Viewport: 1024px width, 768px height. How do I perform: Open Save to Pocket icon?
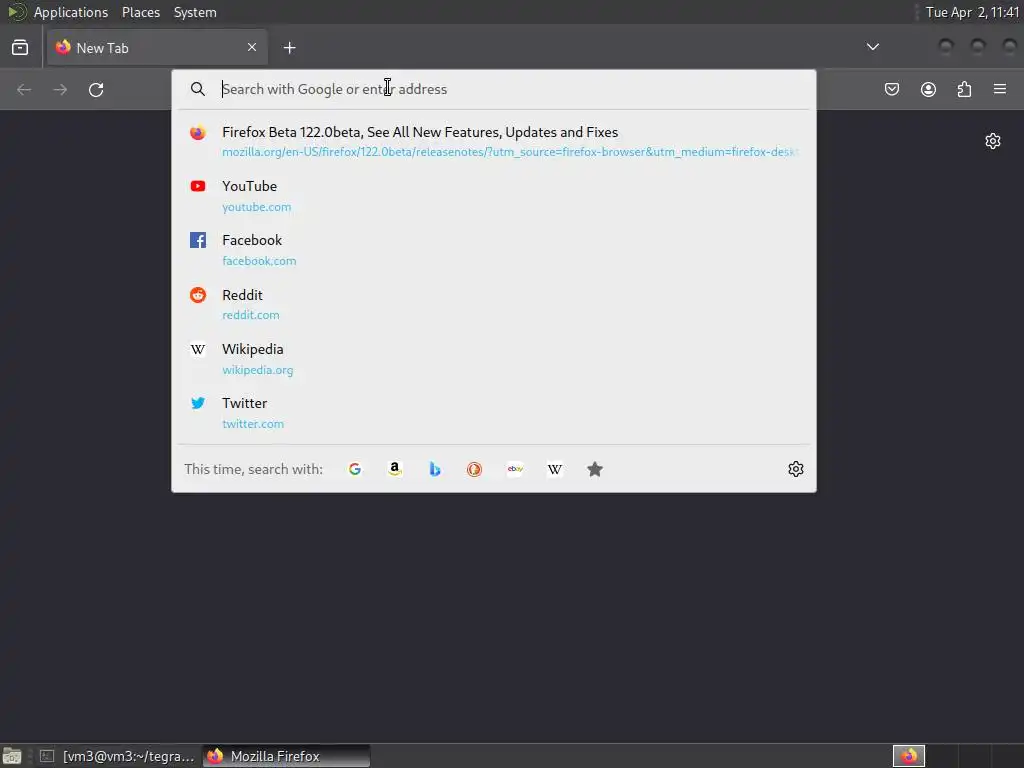pos(891,89)
